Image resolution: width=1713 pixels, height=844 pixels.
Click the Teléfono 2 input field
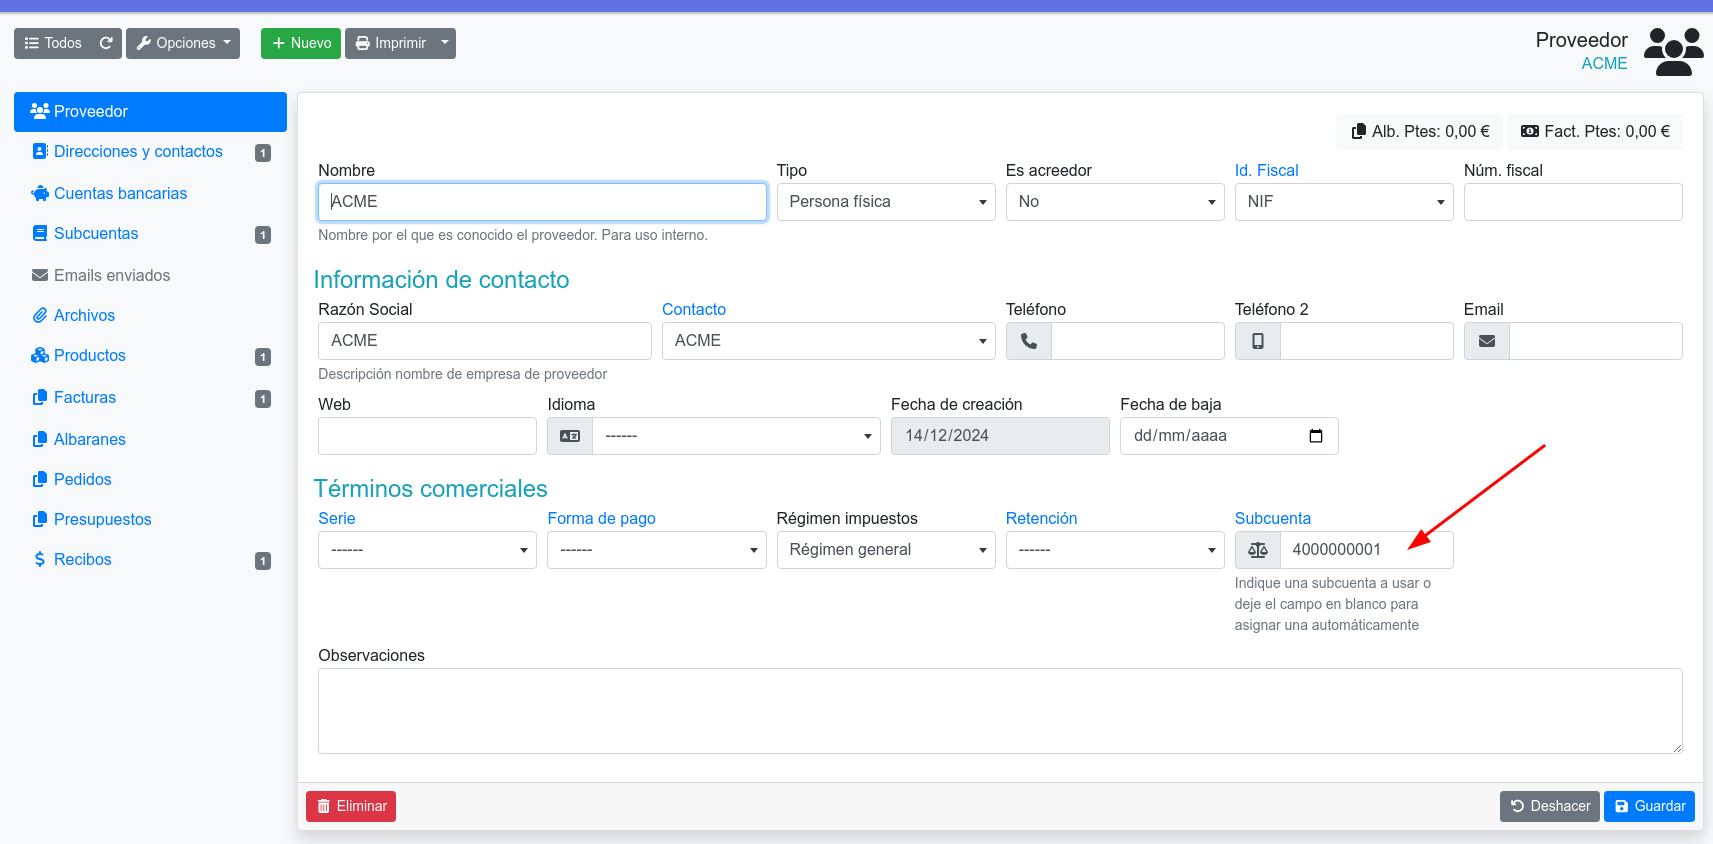point(1367,341)
